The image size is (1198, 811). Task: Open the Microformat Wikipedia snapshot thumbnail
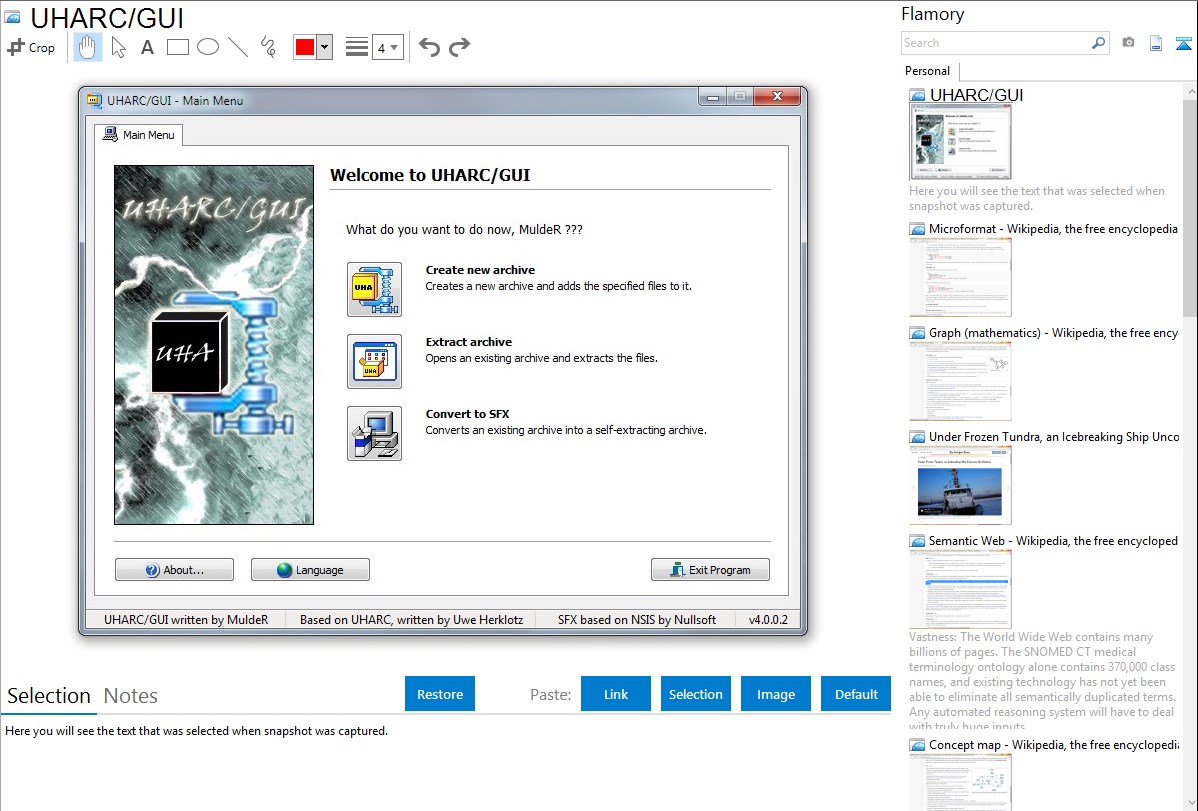pyautogui.click(x=960, y=277)
